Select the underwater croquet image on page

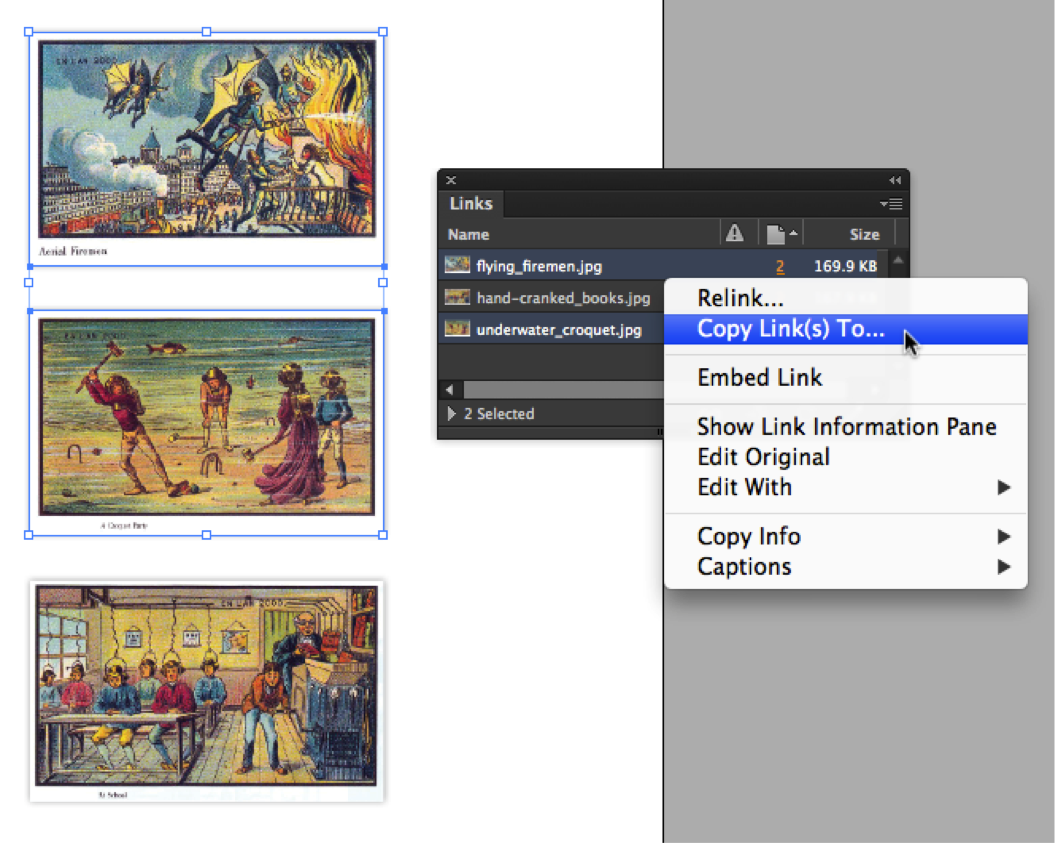pos(207,417)
